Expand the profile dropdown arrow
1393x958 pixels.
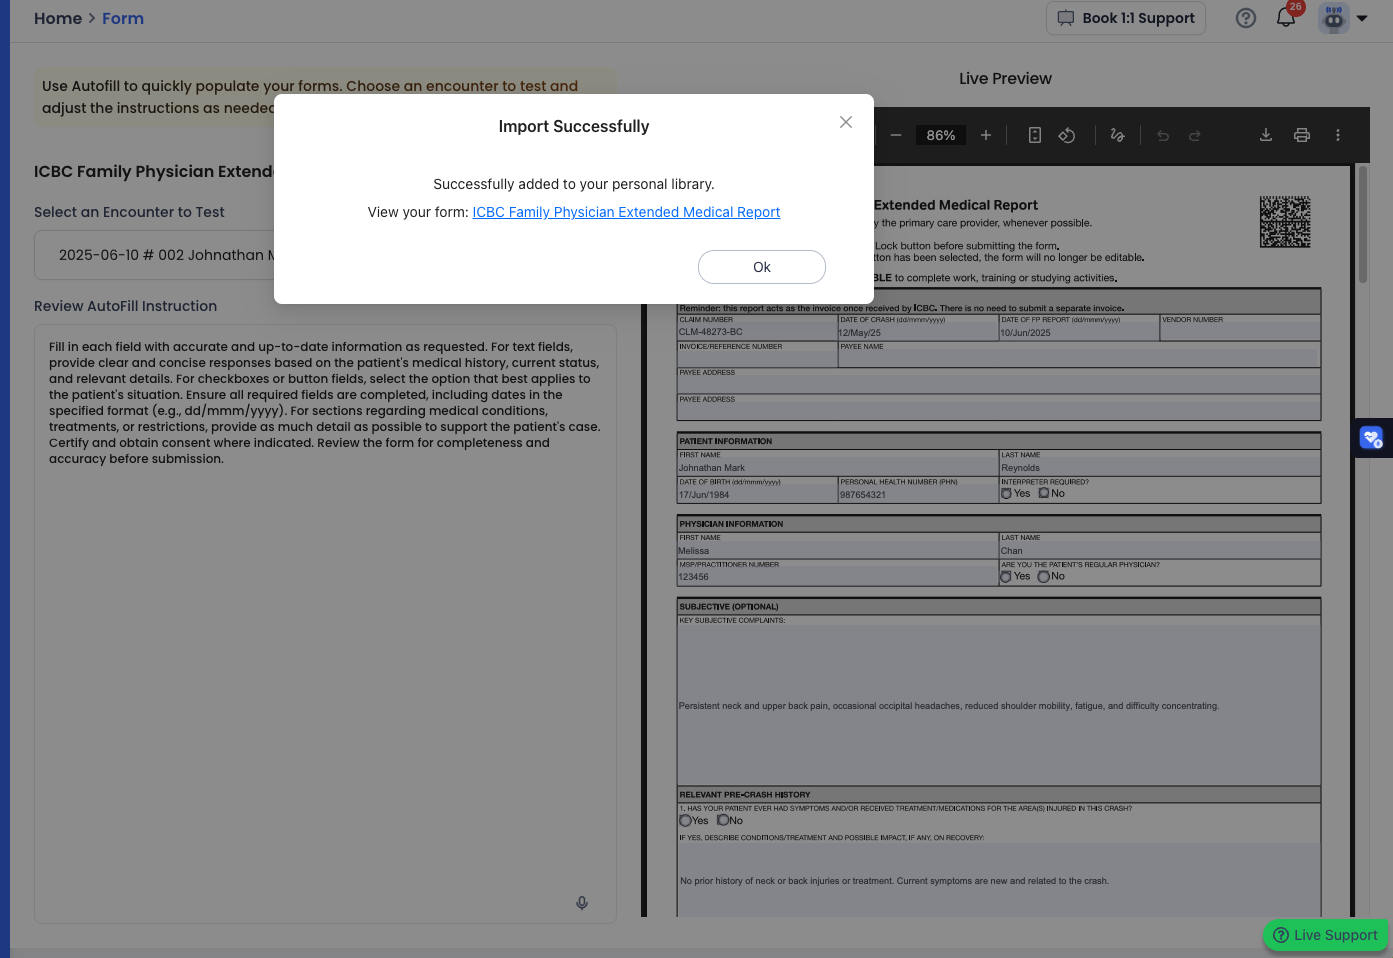(x=1362, y=18)
